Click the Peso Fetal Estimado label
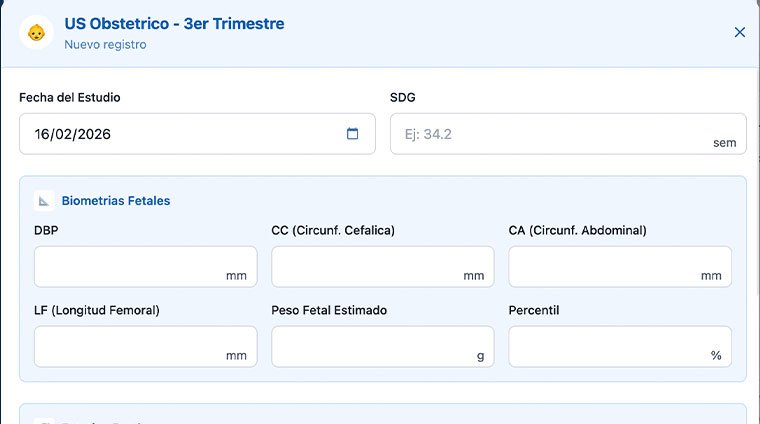The height and width of the screenshot is (424, 760). [x=329, y=310]
